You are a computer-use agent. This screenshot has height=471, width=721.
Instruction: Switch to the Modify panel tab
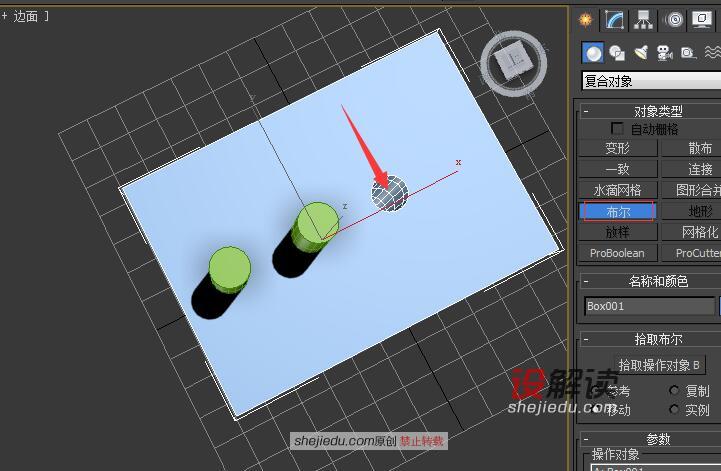click(614, 20)
